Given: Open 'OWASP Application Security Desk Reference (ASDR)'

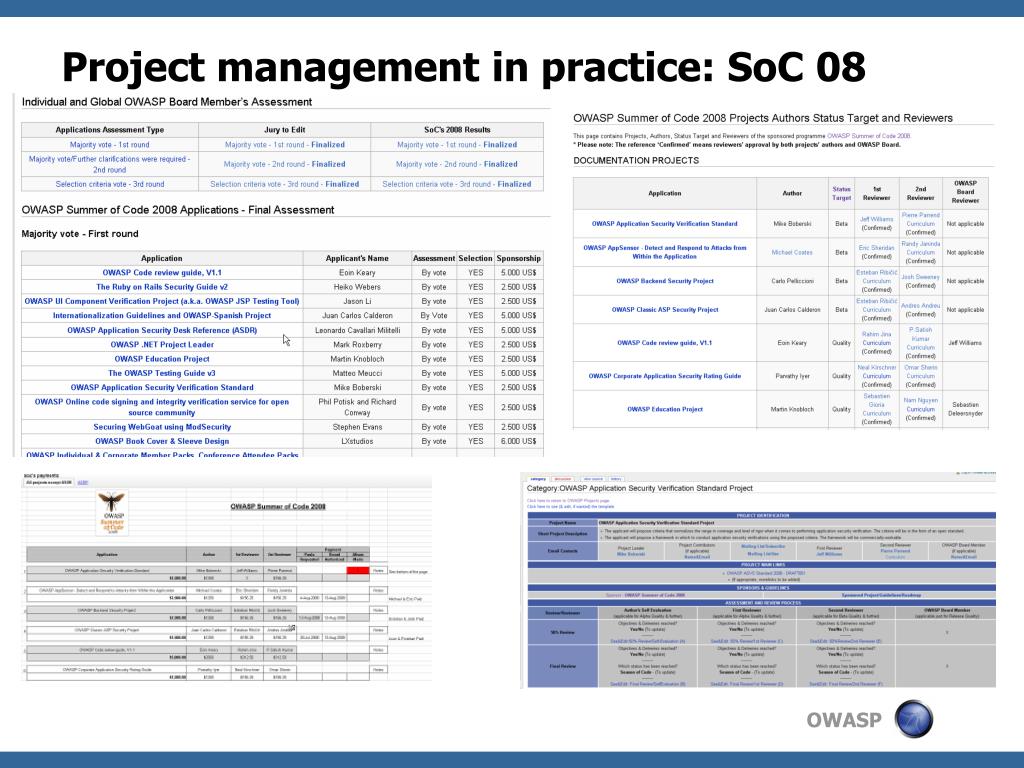Looking at the screenshot, I should point(162,330).
